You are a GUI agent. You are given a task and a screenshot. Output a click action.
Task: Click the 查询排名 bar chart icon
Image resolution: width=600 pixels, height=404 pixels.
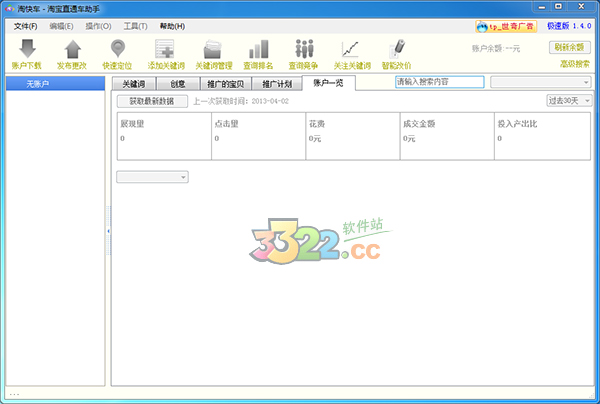(259, 49)
